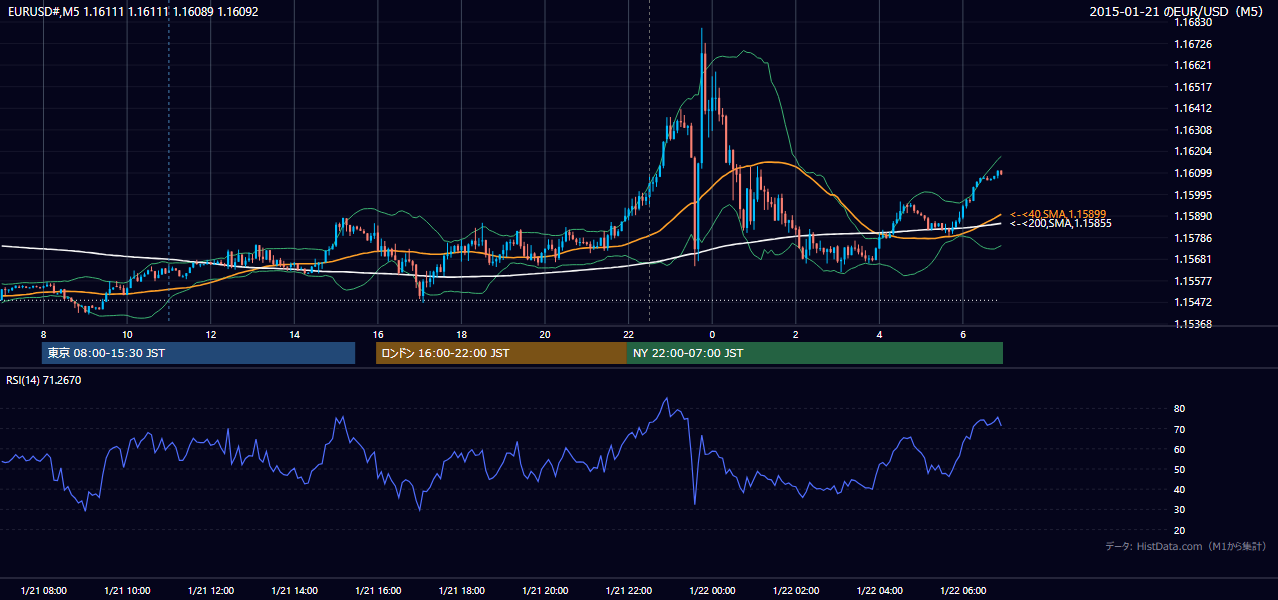Viewport: 1278px width, 600px height.
Task: Click price axis label 1.16621
Action: 1193,66
